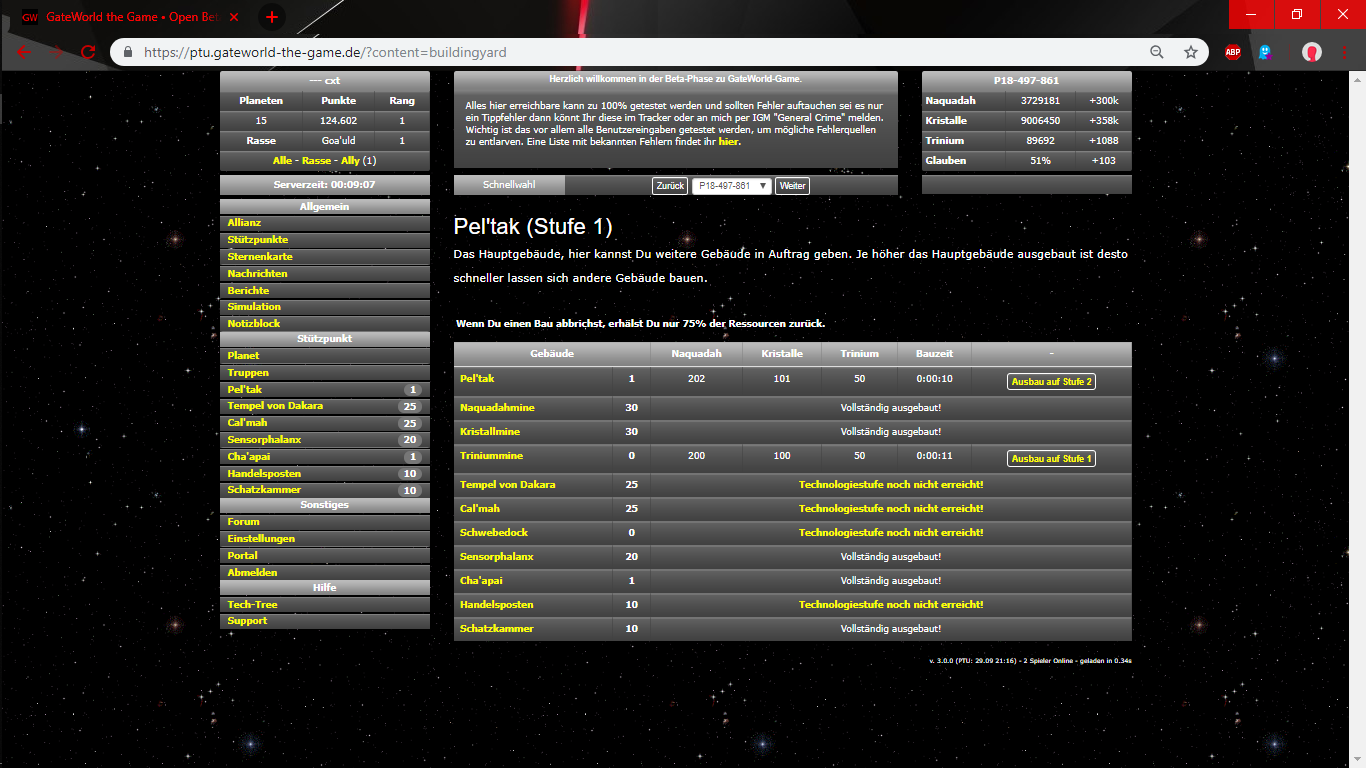Click the Opera-style red profile icon
Image resolution: width=1366 pixels, height=768 pixels.
(1311, 52)
